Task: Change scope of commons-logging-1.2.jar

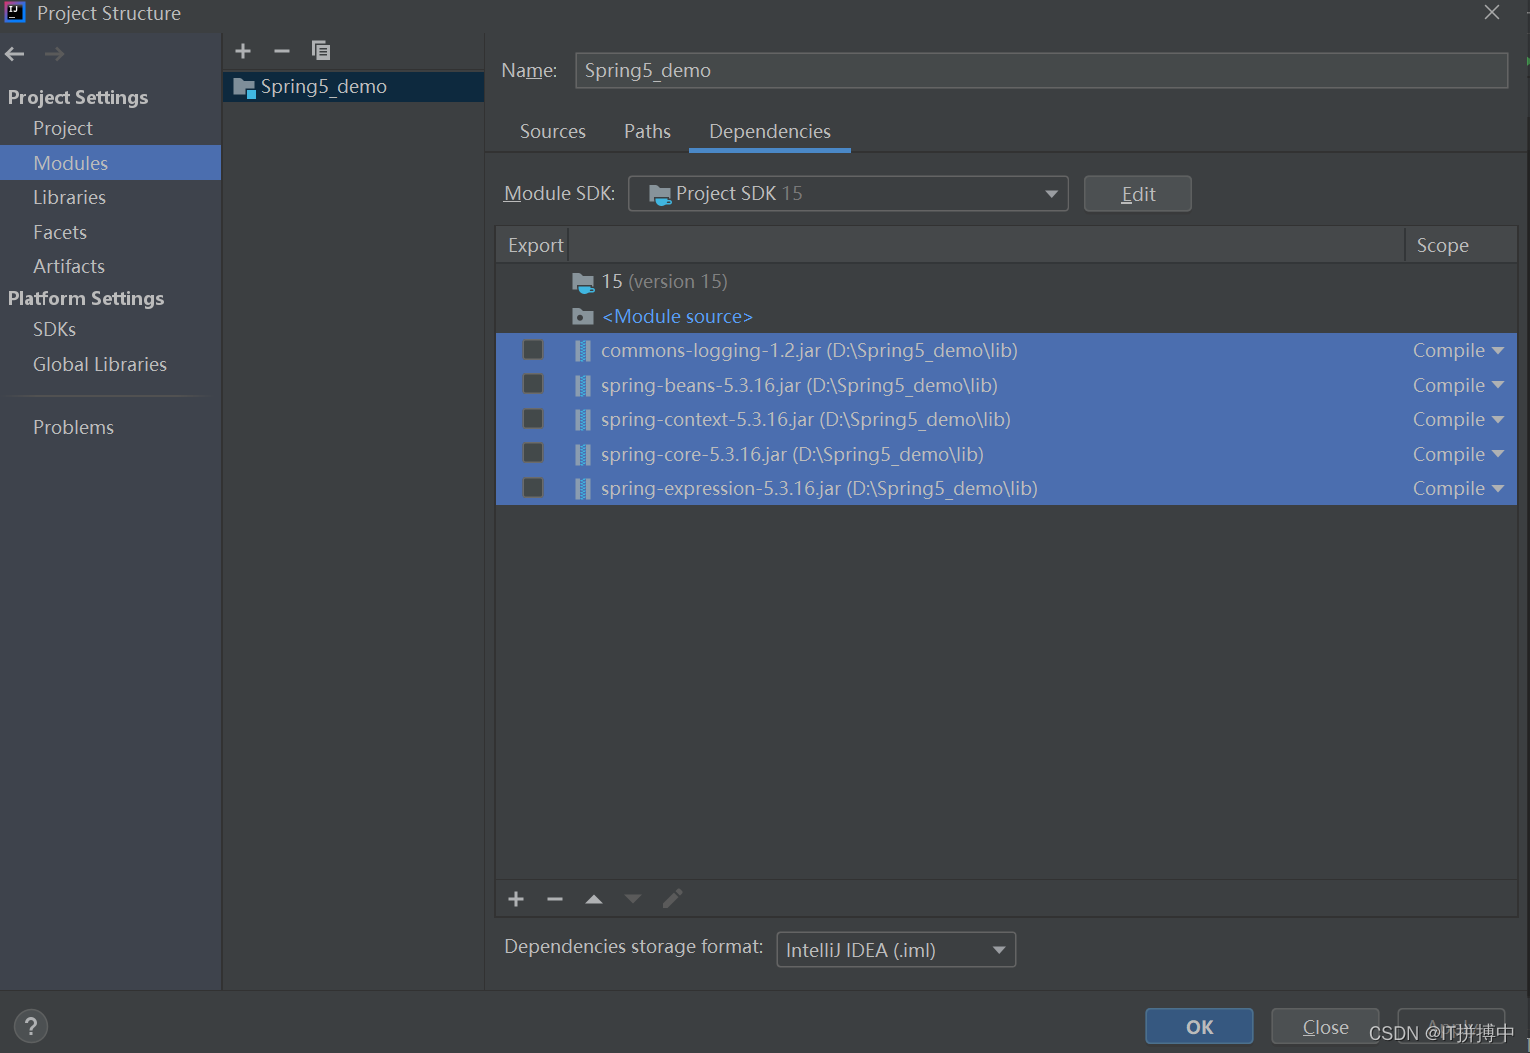Action: click(x=1458, y=351)
